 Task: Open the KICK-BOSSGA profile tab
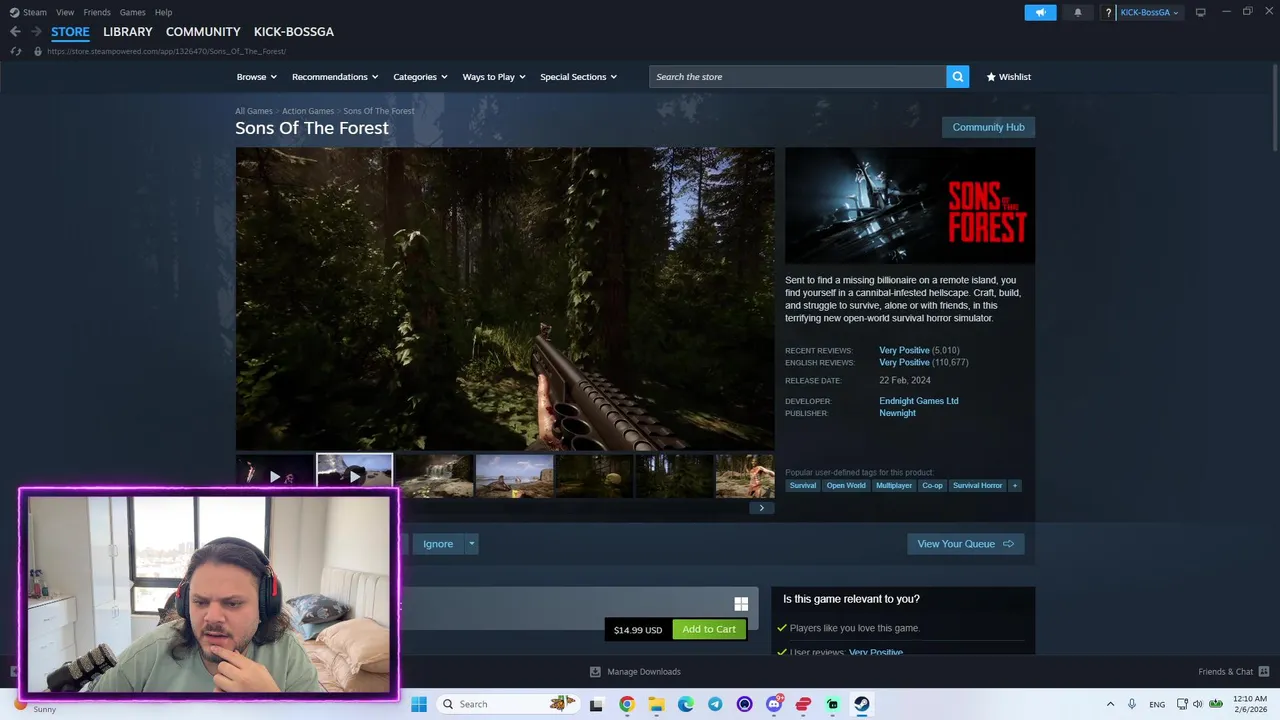tap(294, 32)
